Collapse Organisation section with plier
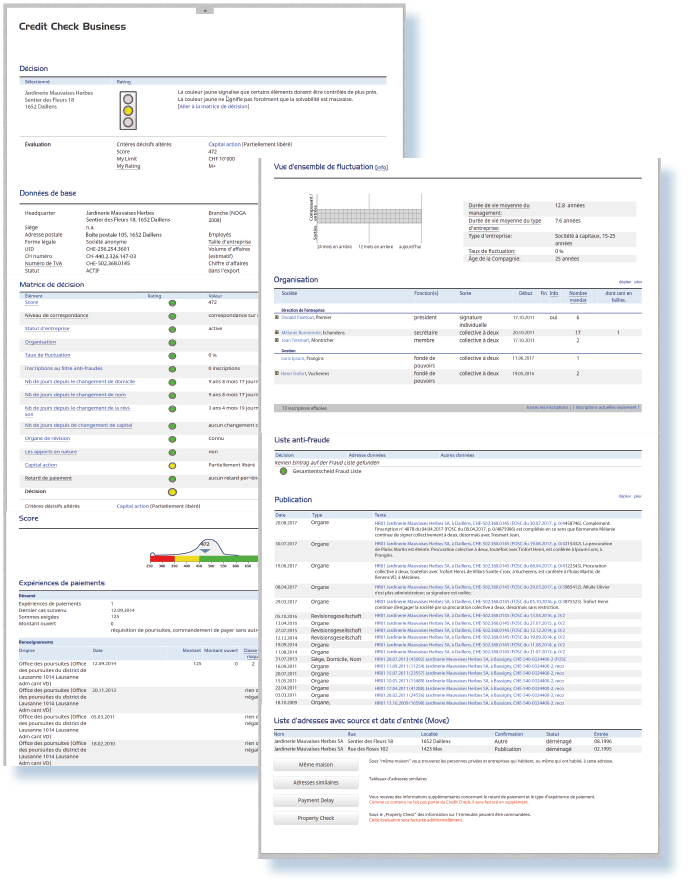The image size is (688, 885). click(x=638, y=282)
